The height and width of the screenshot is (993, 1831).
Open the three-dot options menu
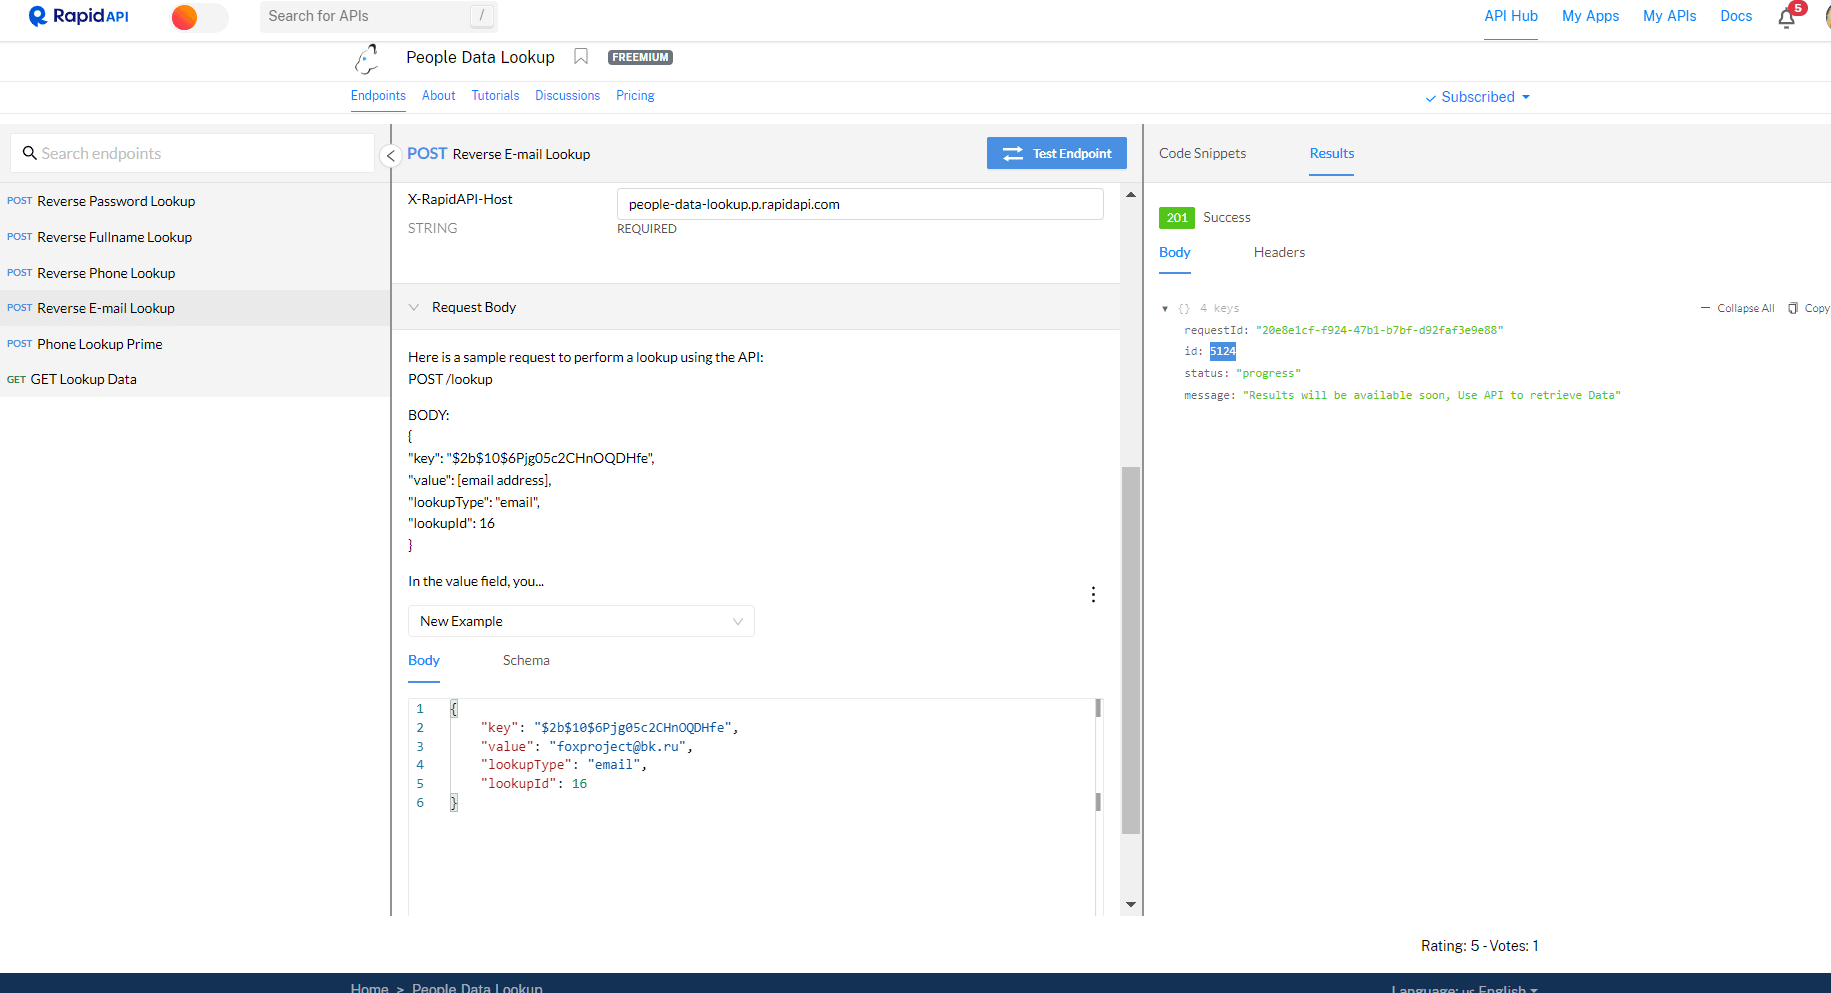1093,595
